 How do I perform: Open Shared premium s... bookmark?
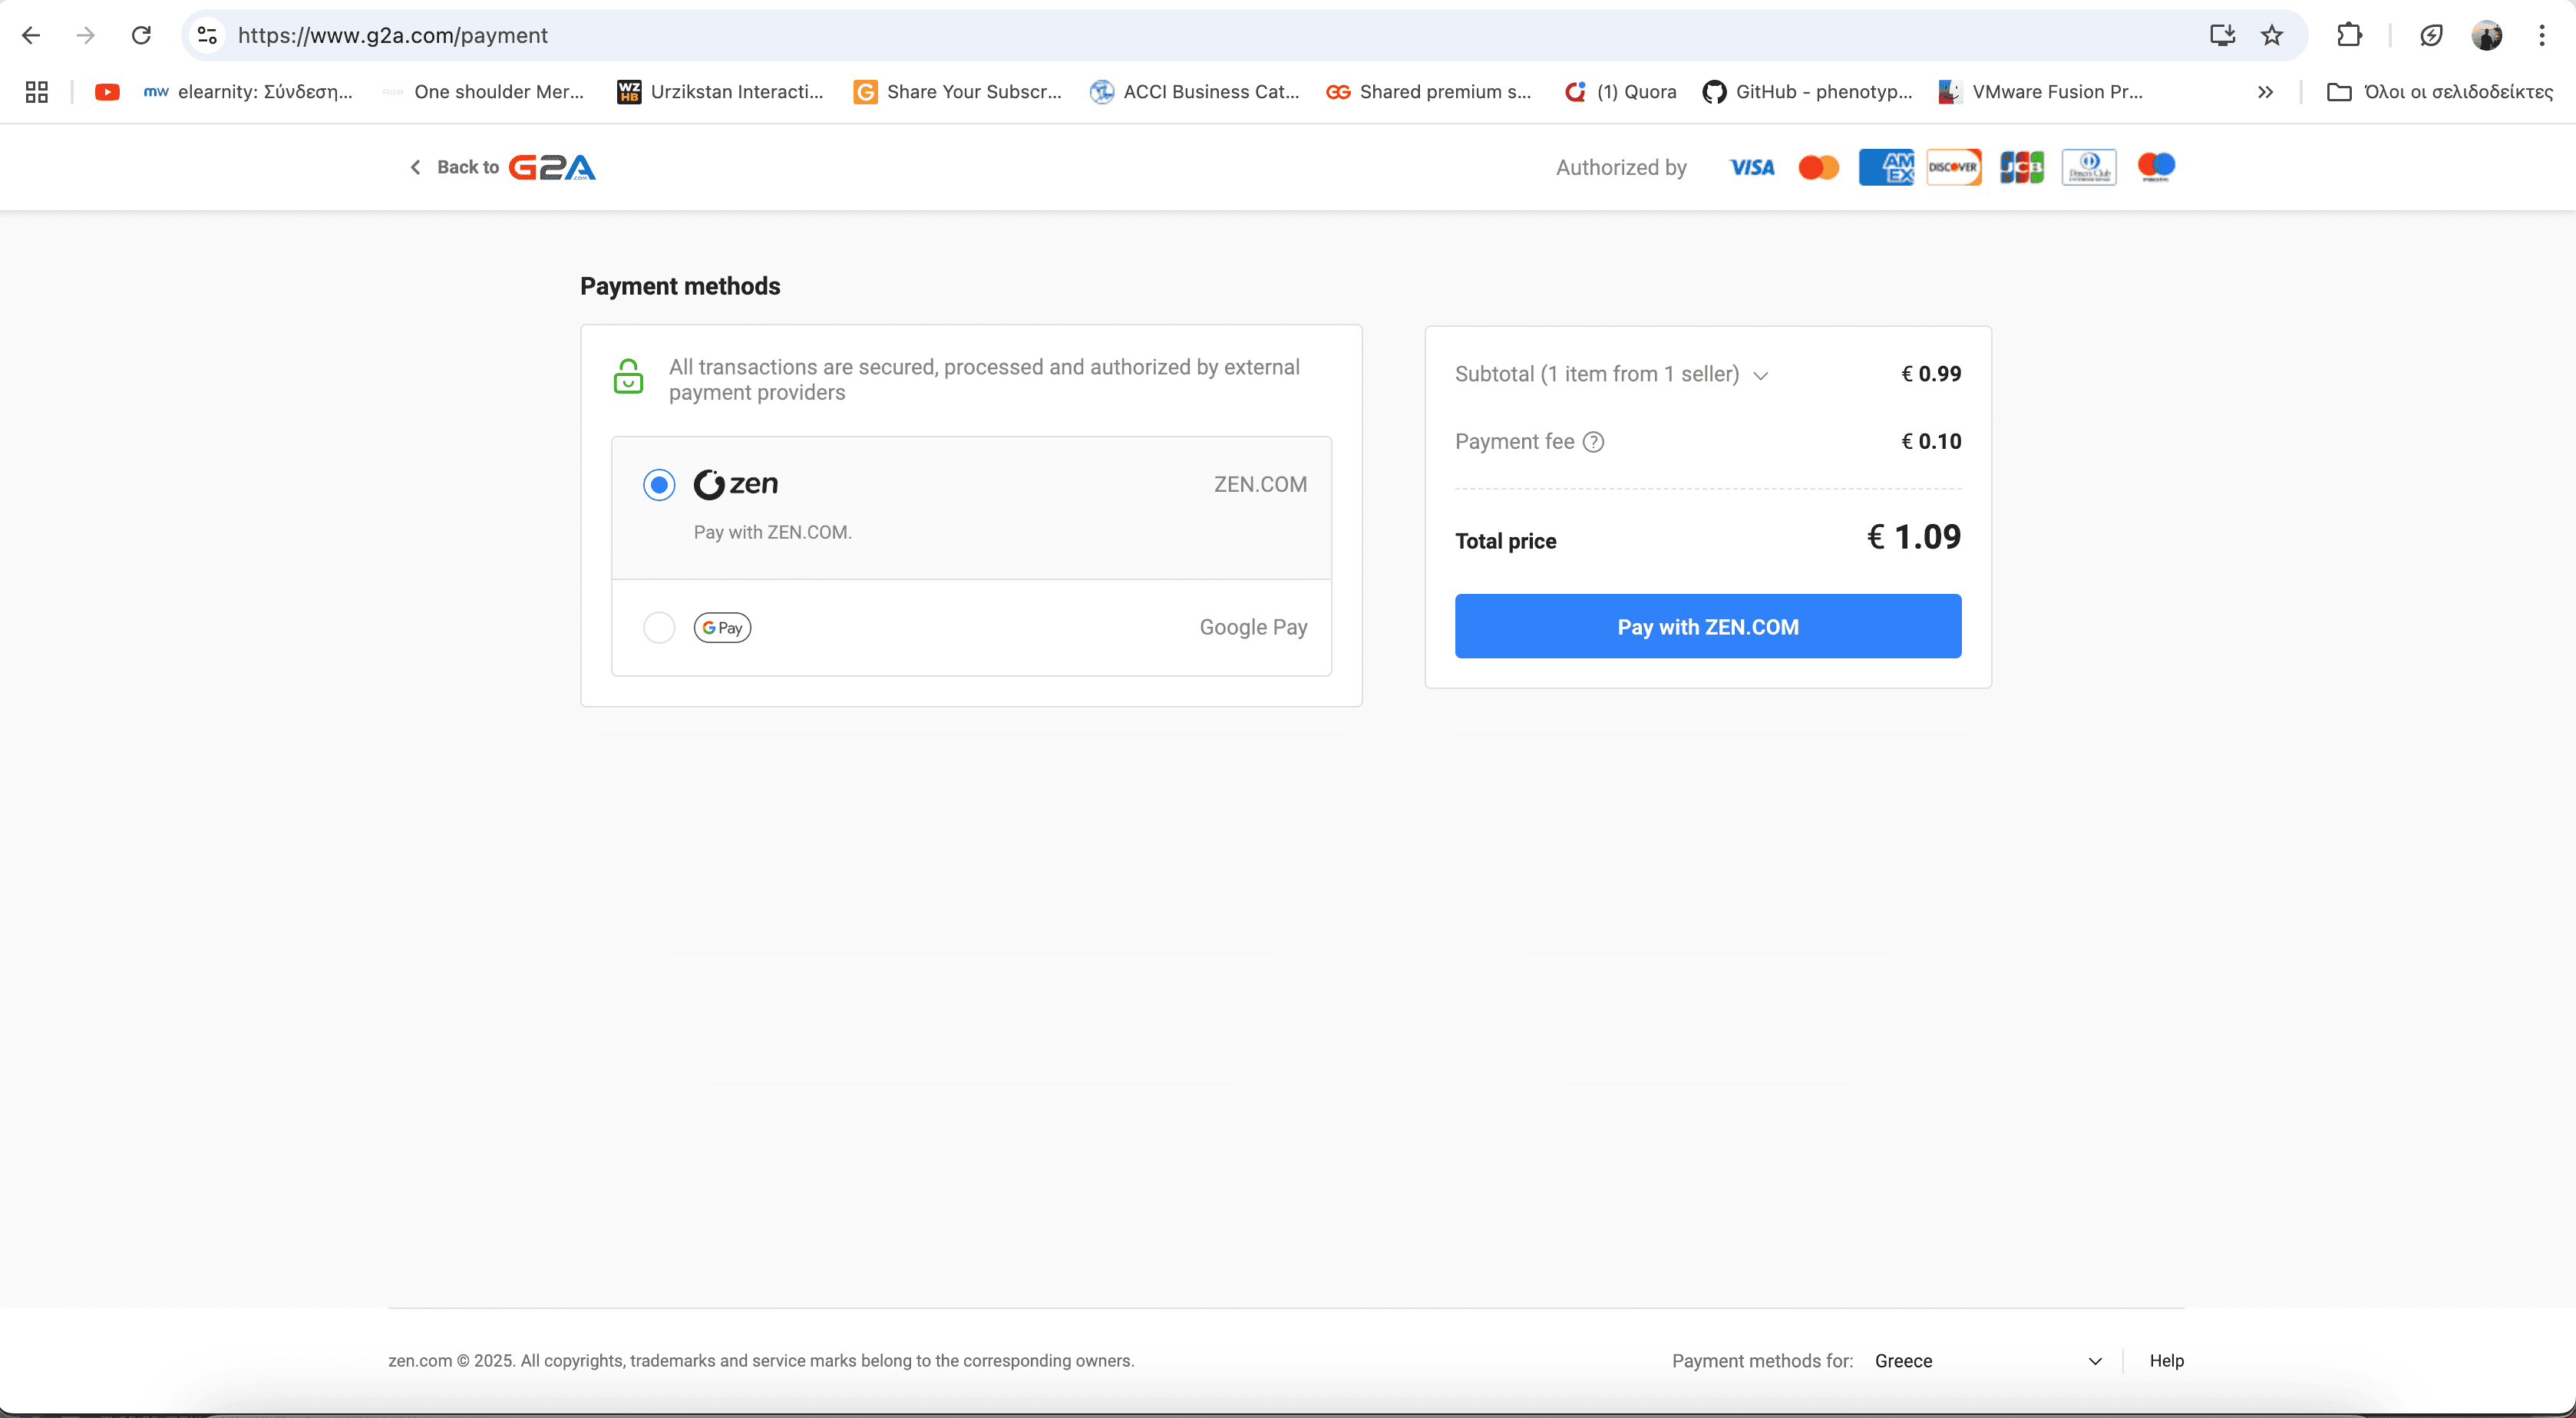1429,92
